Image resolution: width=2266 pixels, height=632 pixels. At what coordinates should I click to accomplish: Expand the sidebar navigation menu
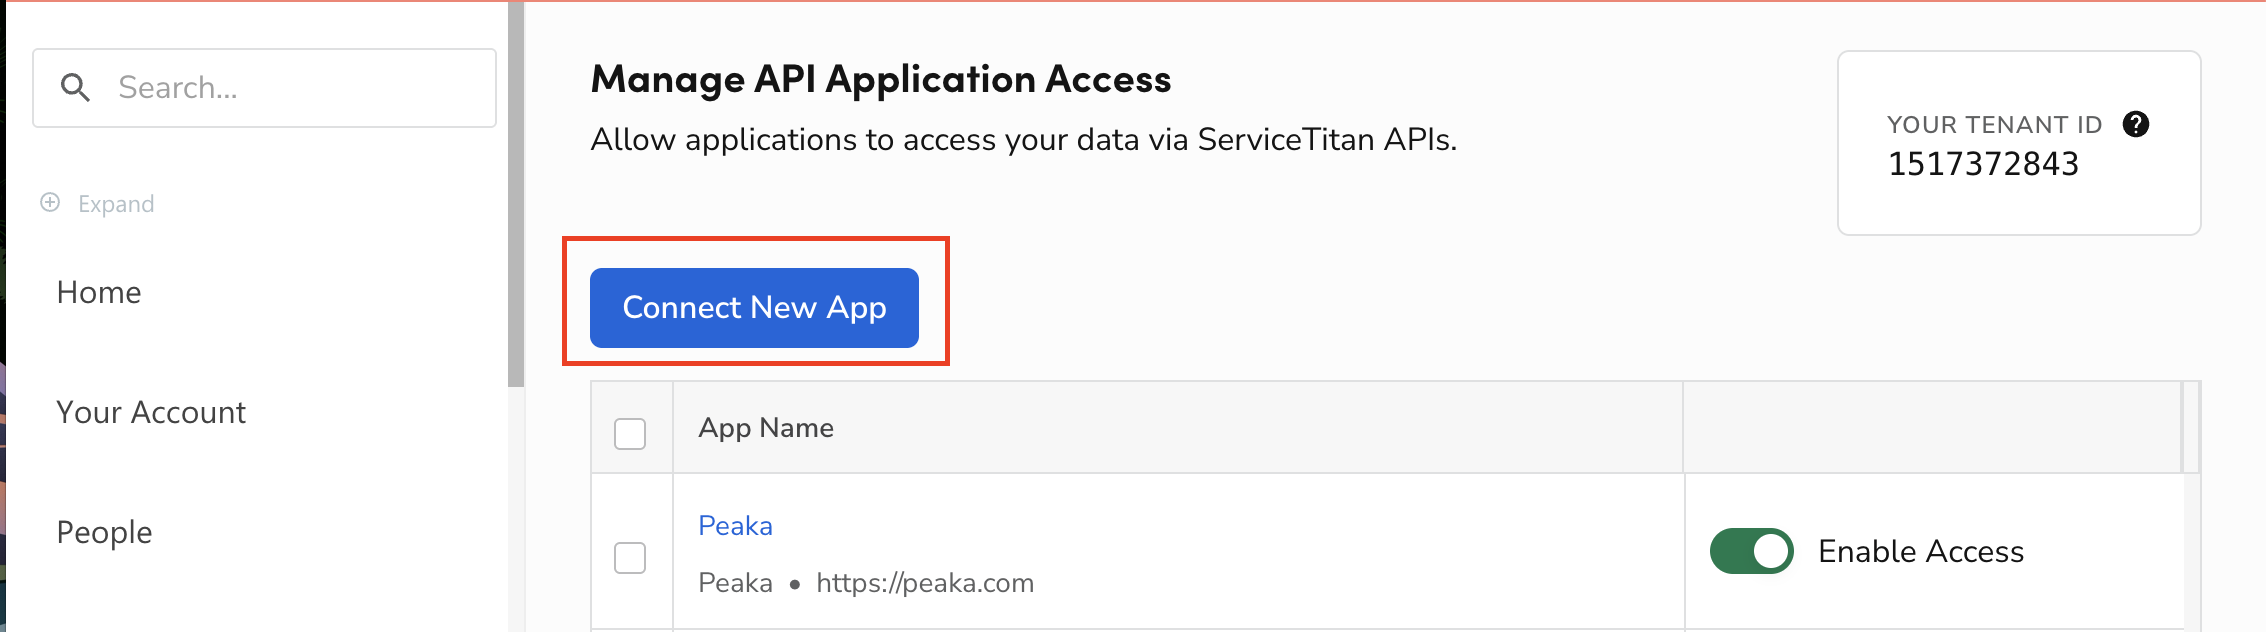tap(116, 204)
